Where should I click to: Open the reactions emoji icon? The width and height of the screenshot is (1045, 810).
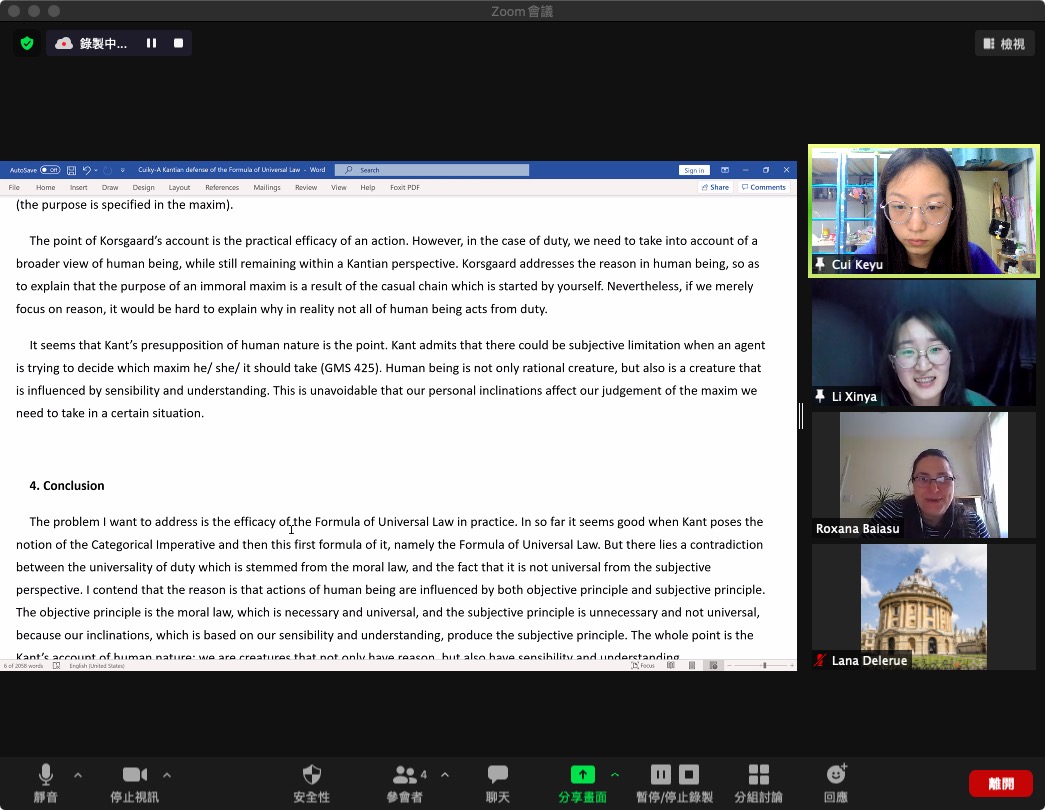[x=836, y=775]
